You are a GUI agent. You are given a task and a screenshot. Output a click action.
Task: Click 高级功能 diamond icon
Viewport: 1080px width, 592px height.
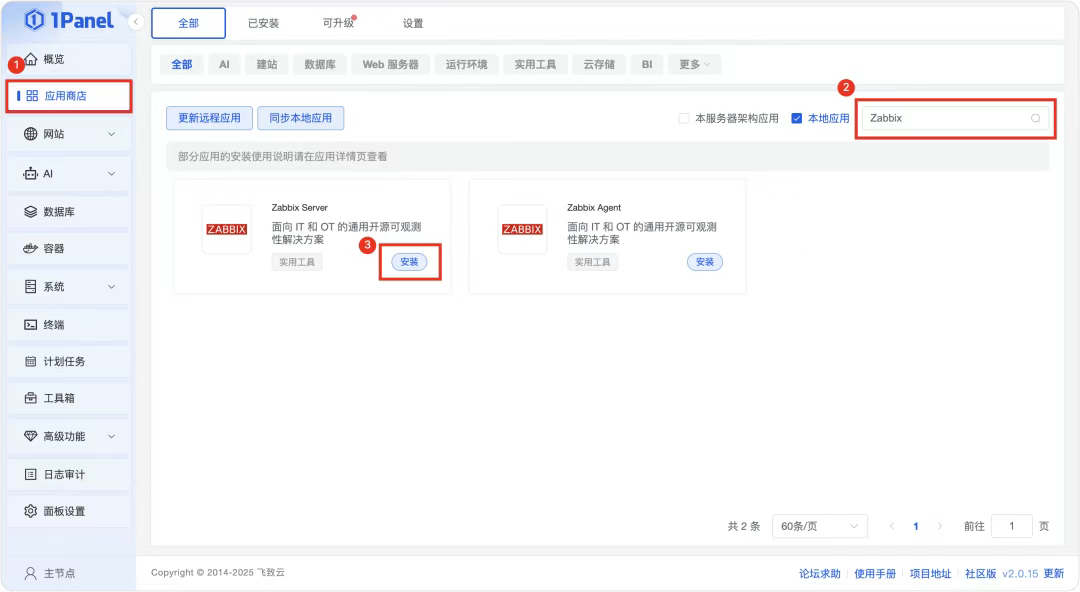point(30,436)
